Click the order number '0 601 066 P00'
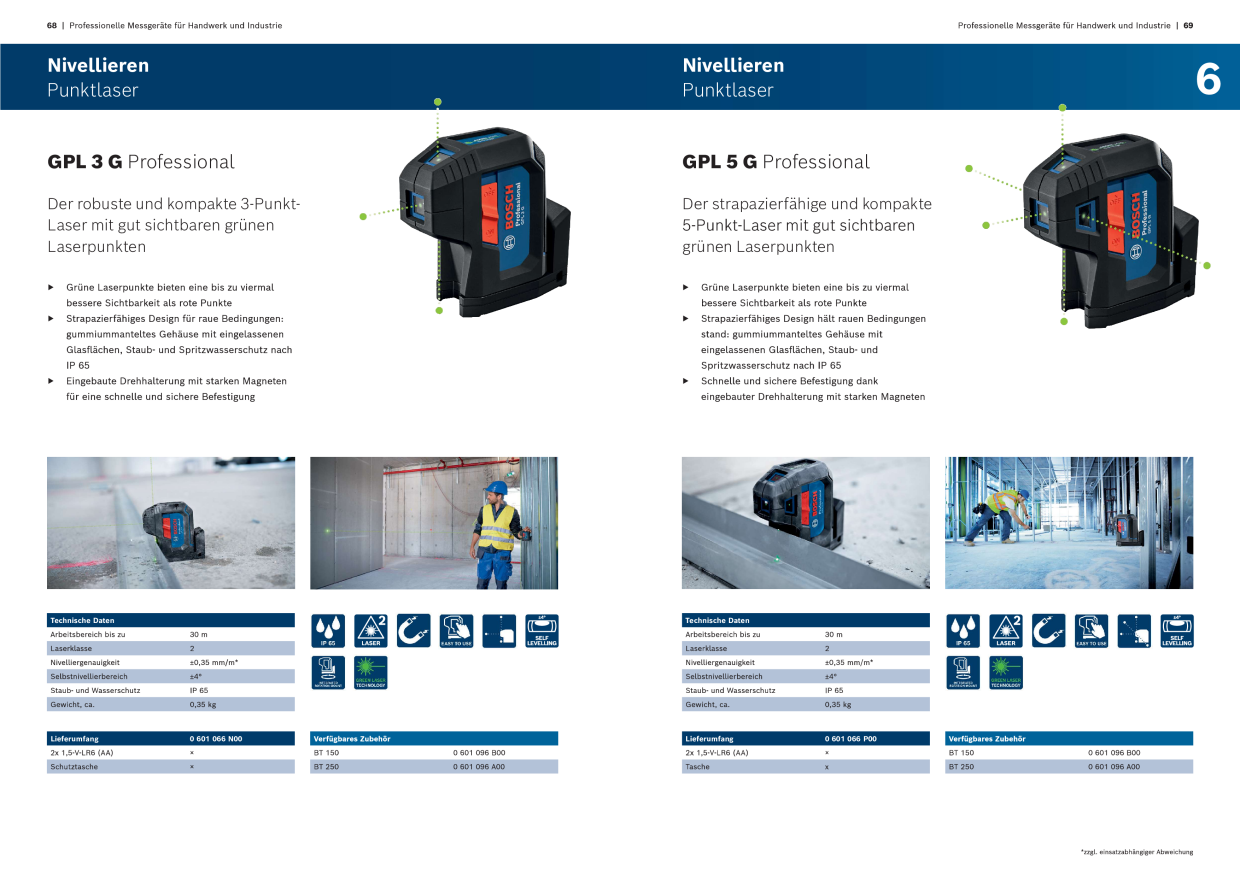The image size is (1240, 876). [851, 739]
